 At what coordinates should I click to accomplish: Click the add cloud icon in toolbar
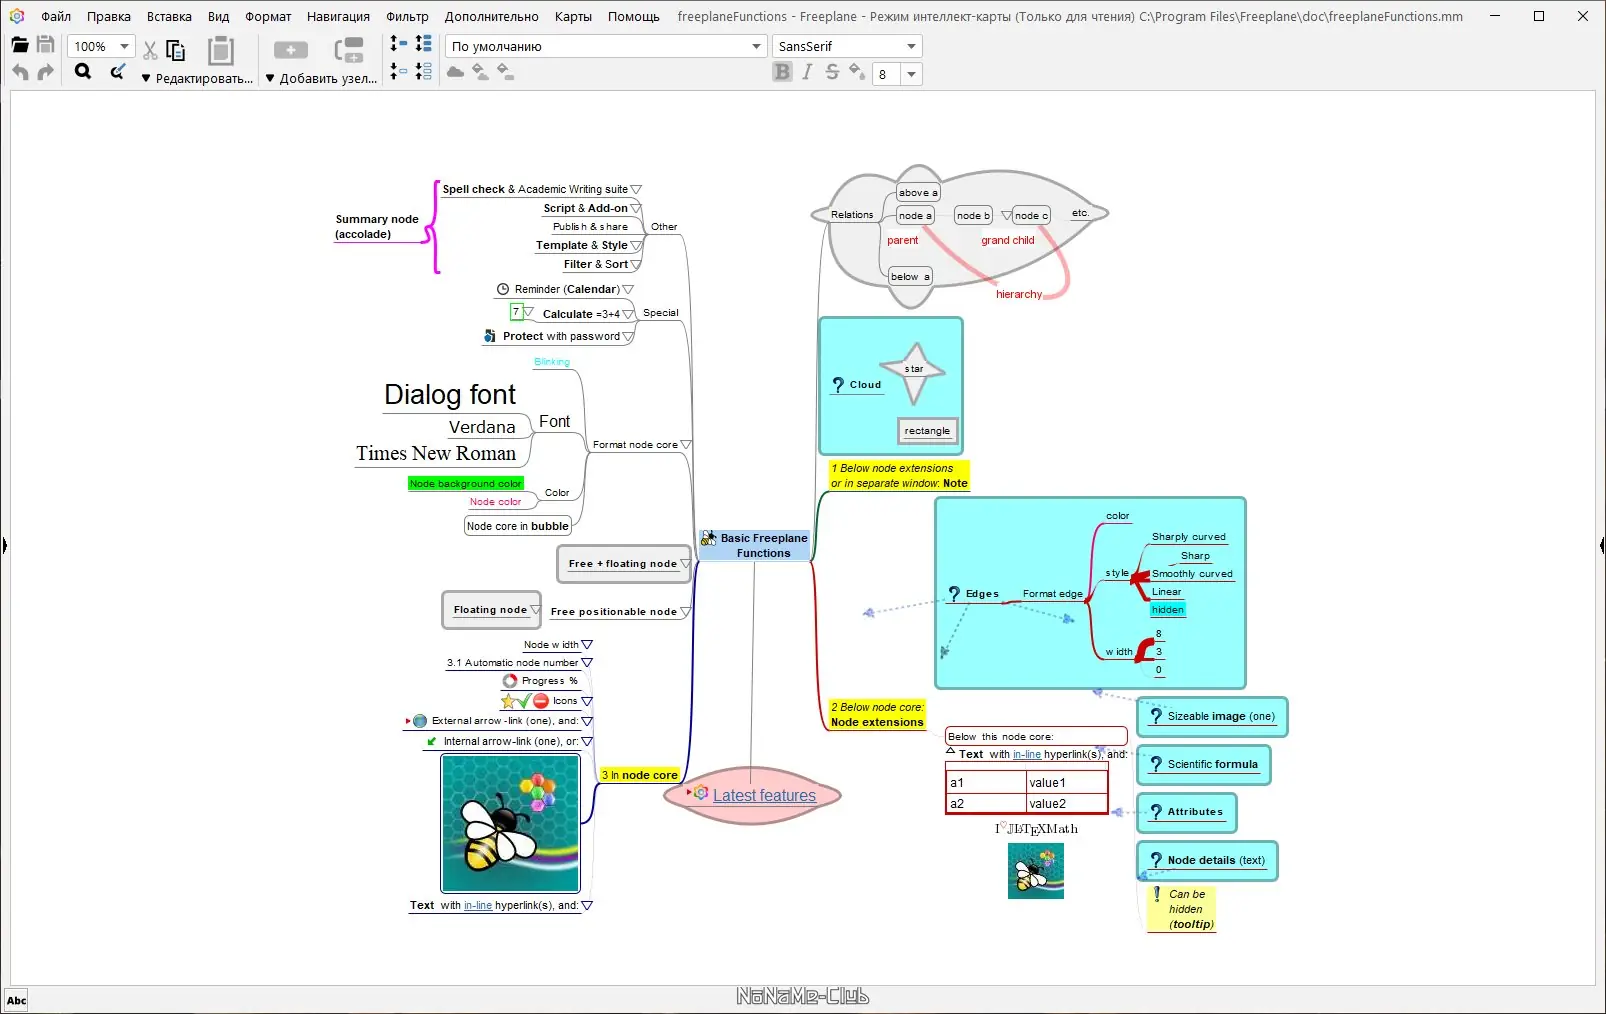click(455, 72)
